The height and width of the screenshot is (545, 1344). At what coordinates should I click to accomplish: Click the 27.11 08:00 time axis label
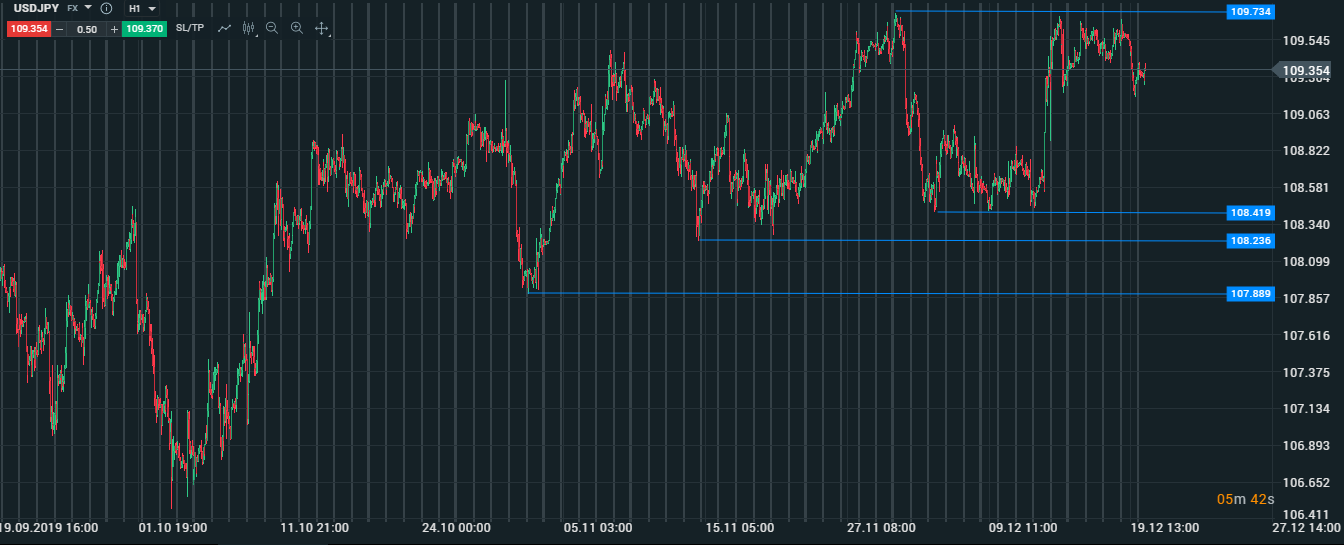click(x=881, y=527)
